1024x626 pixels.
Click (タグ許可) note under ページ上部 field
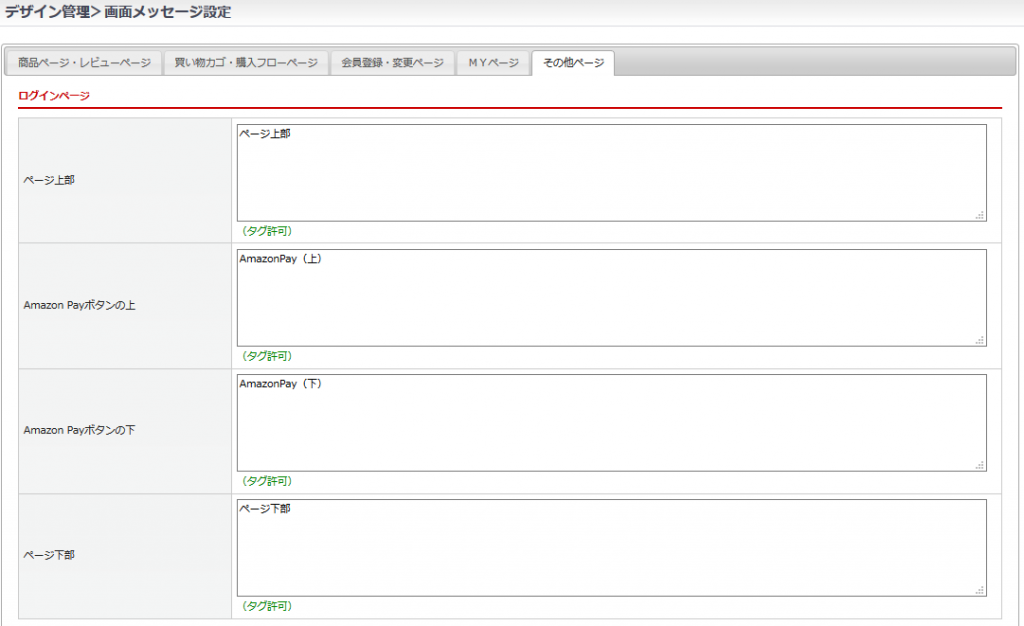pyautogui.click(x=266, y=231)
